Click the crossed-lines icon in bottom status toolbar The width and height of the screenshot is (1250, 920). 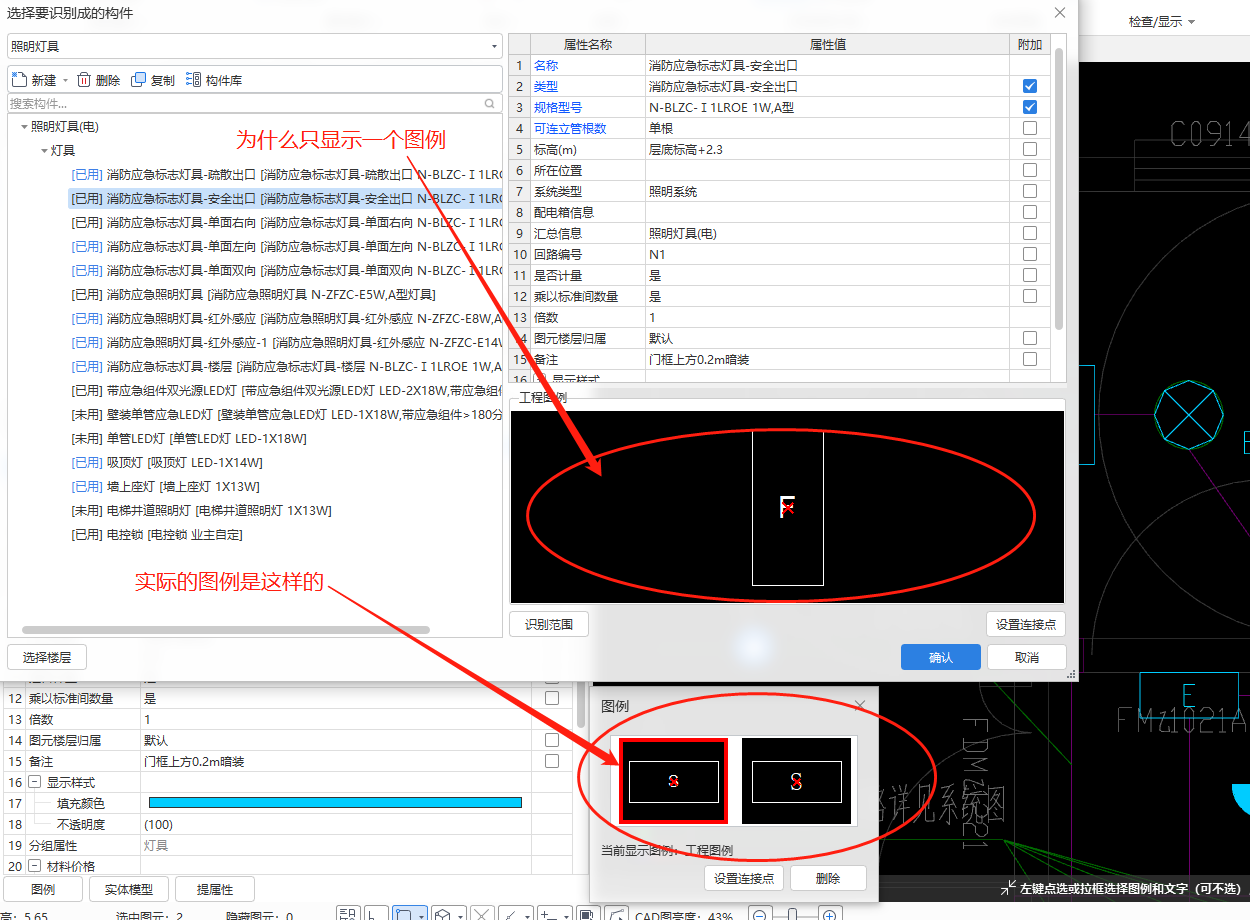(480, 915)
